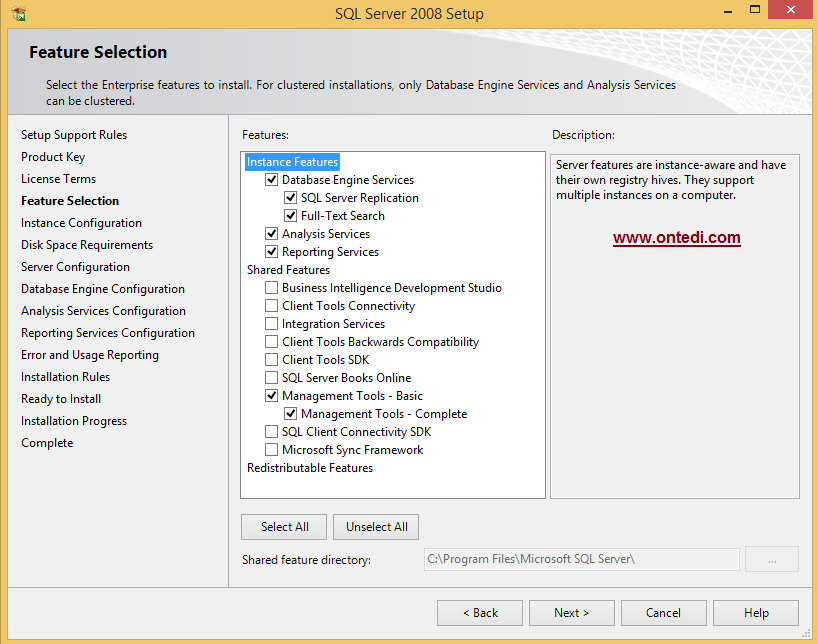Click Database Engine Configuration step
818x644 pixels.
click(103, 289)
